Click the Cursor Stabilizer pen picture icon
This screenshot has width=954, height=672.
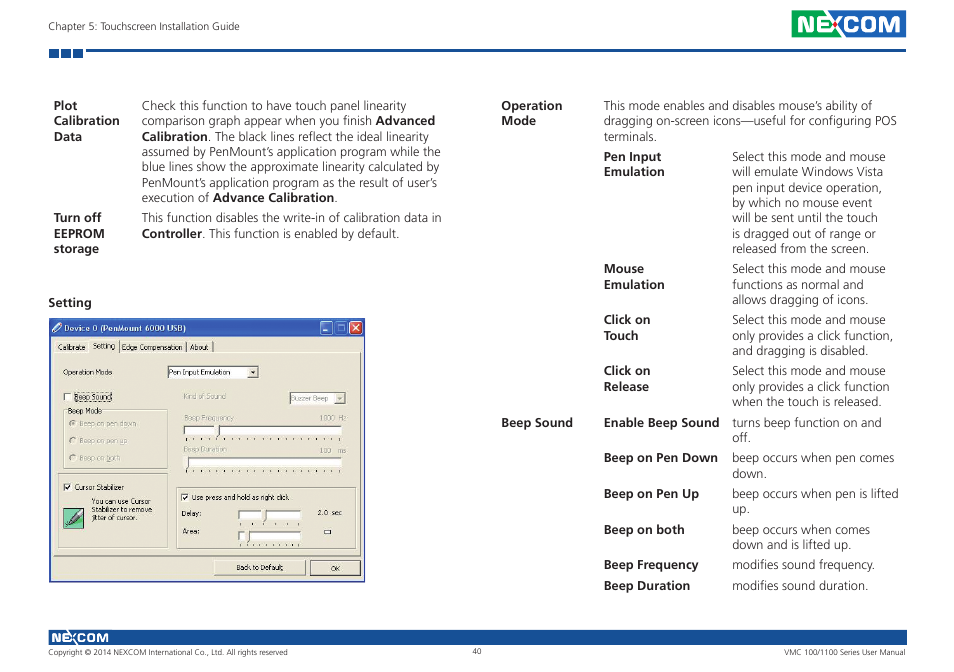point(74,518)
